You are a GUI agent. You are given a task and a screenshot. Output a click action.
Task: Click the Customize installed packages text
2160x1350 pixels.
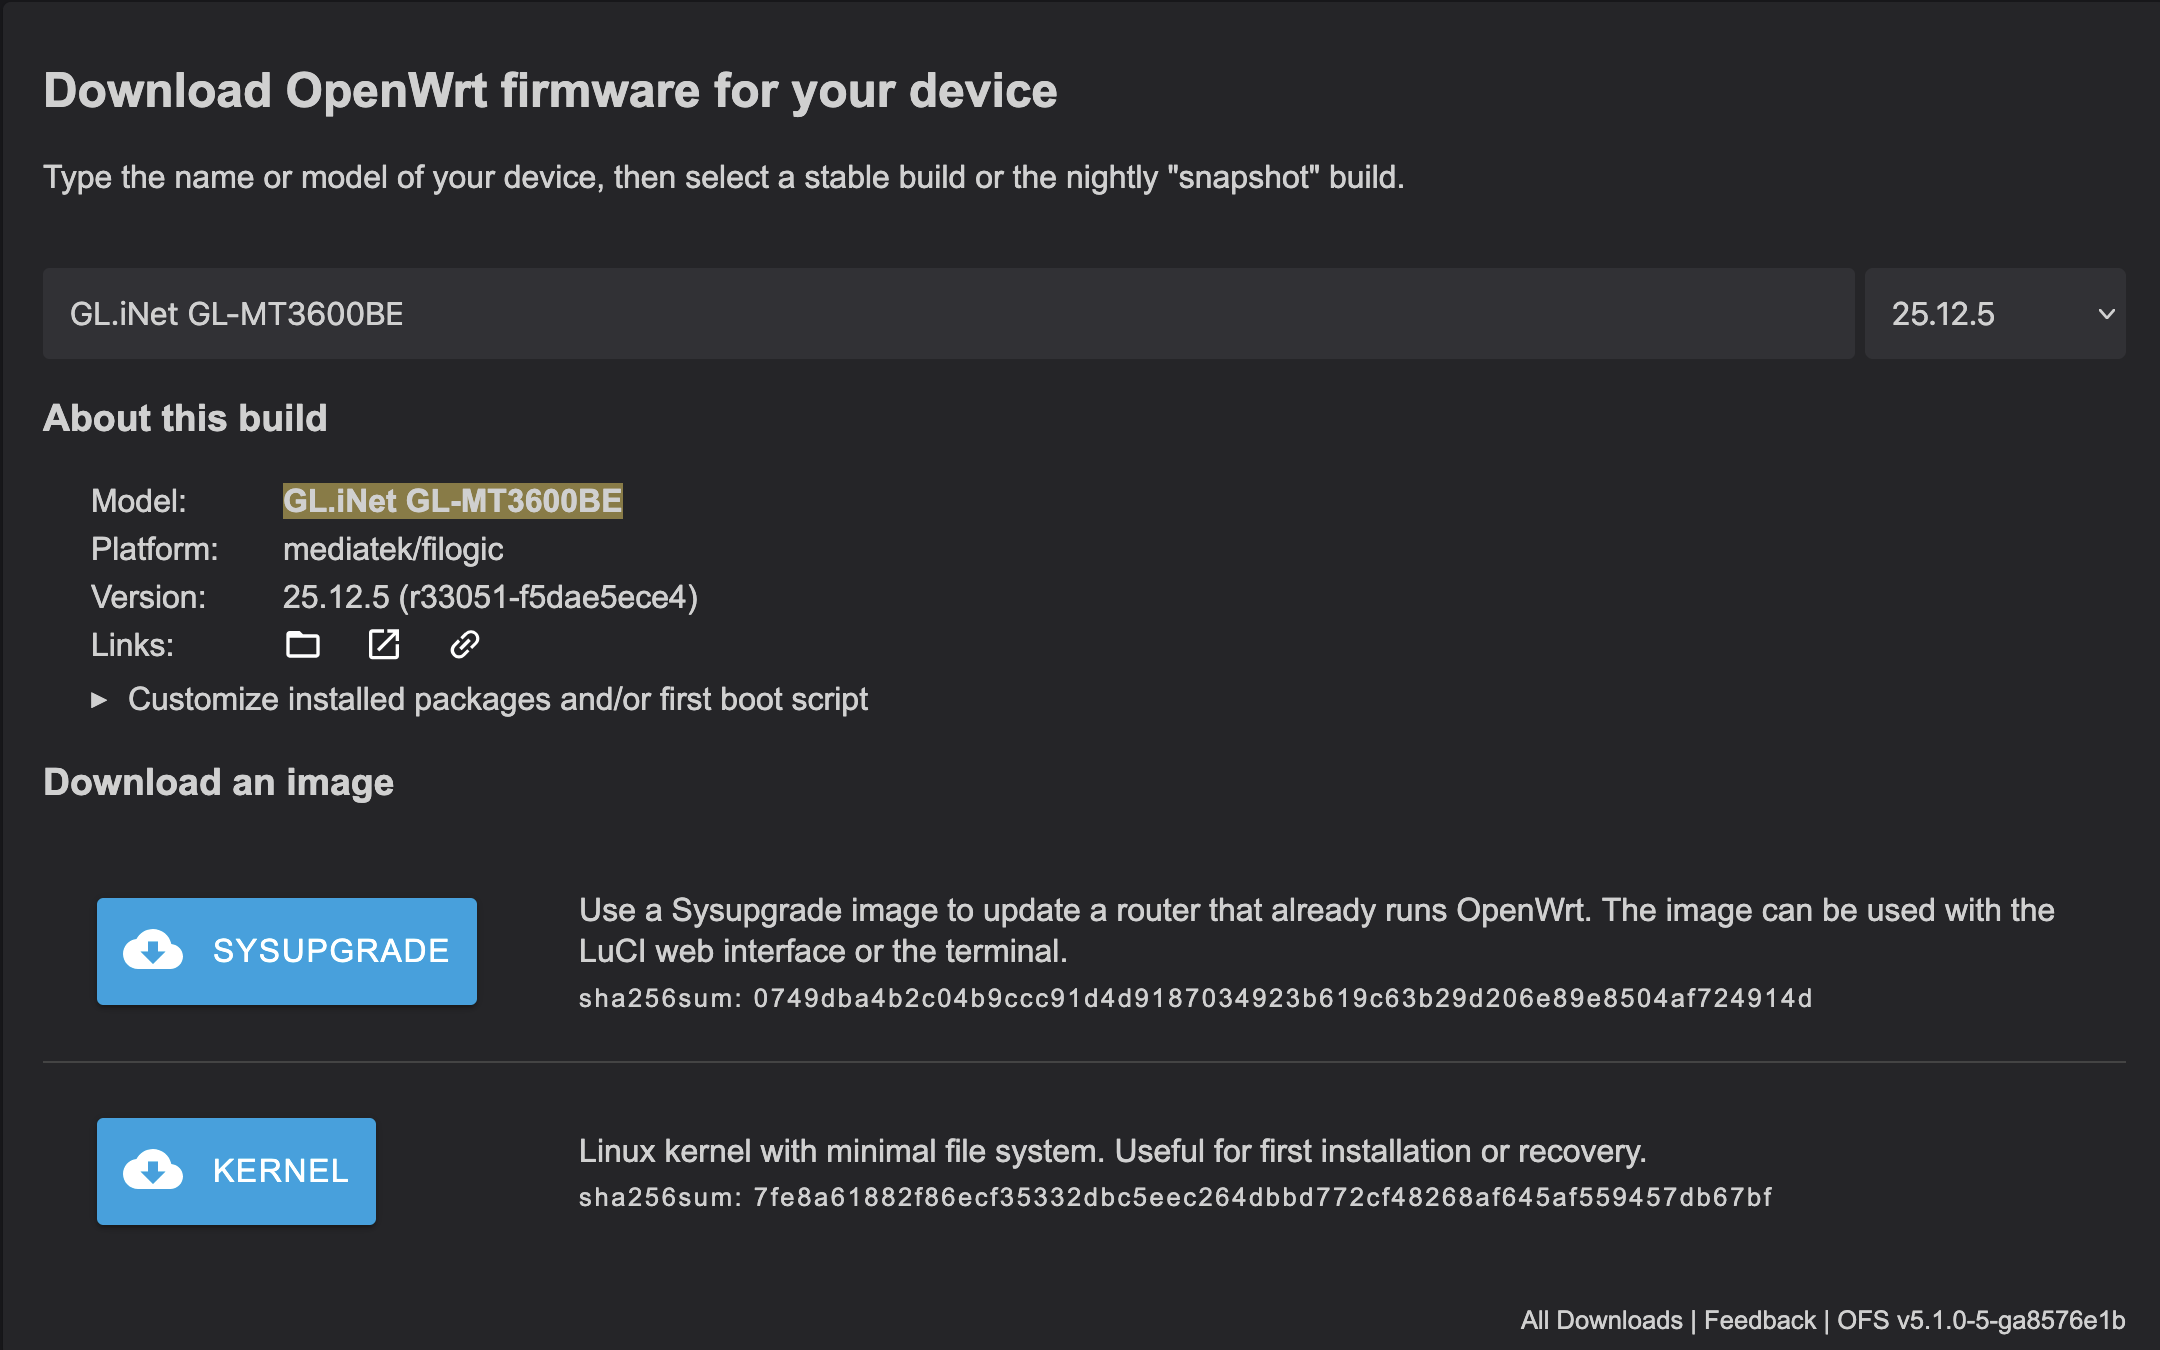498,699
